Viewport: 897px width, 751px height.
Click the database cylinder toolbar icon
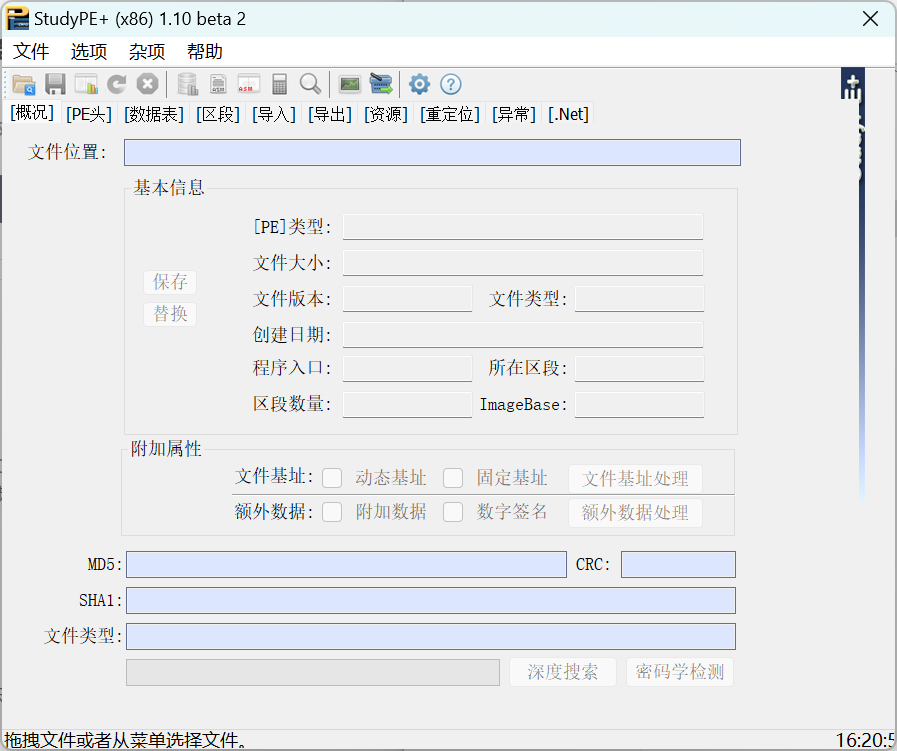coord(187,84)
